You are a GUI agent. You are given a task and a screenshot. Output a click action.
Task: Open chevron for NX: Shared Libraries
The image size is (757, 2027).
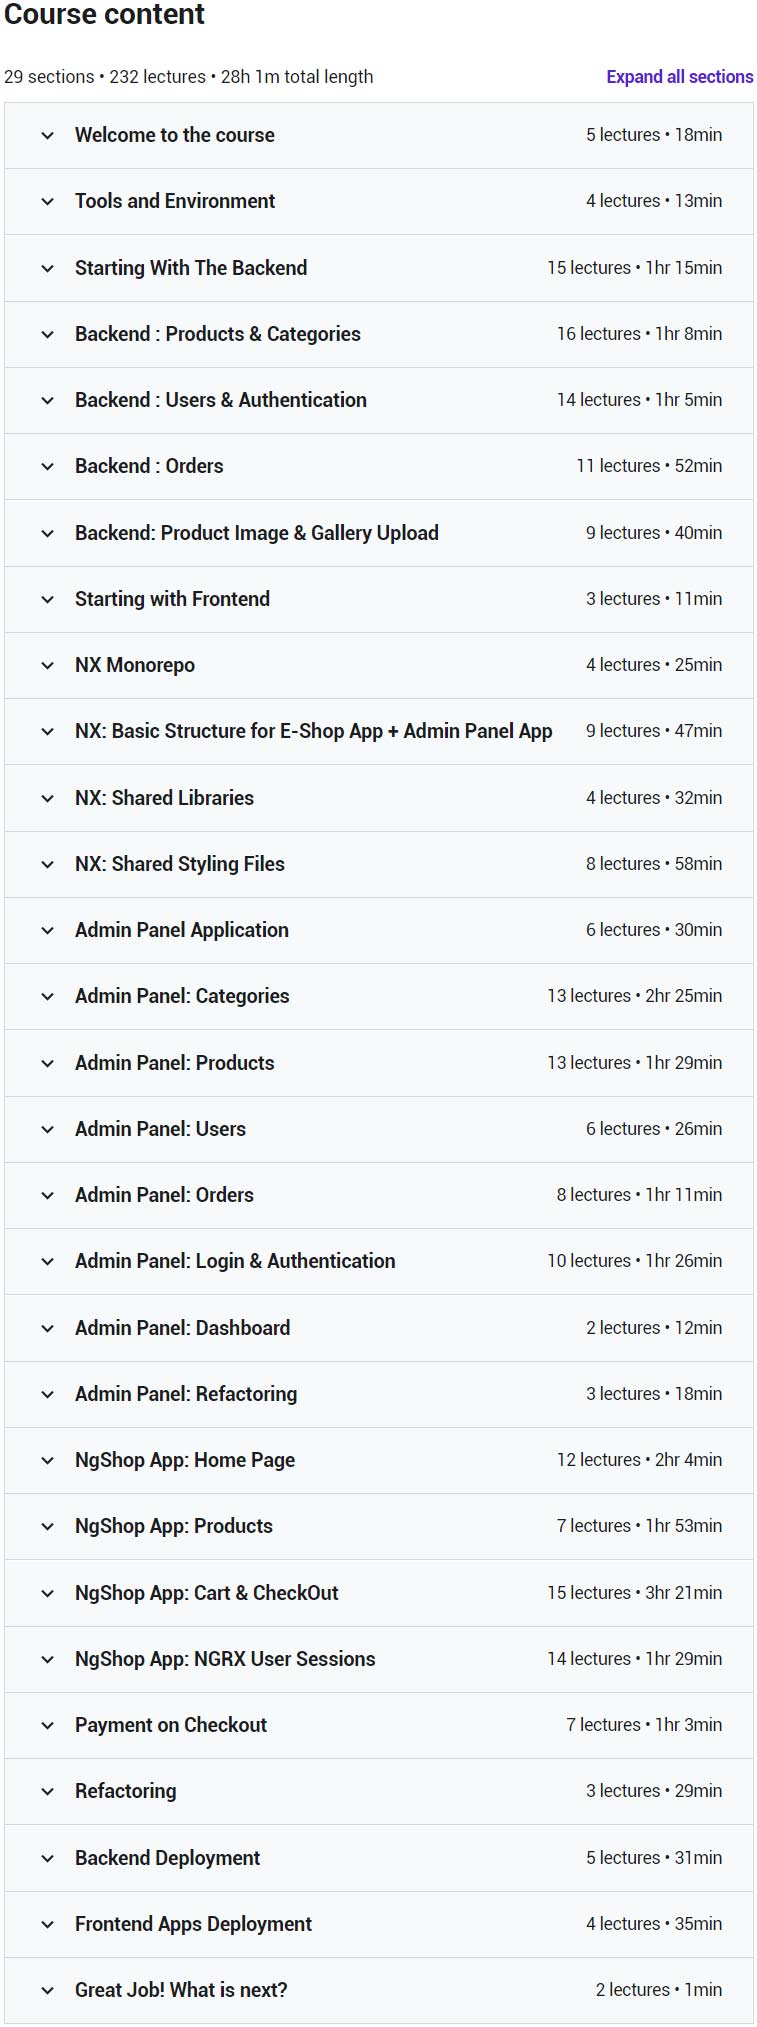click(47, 798)
